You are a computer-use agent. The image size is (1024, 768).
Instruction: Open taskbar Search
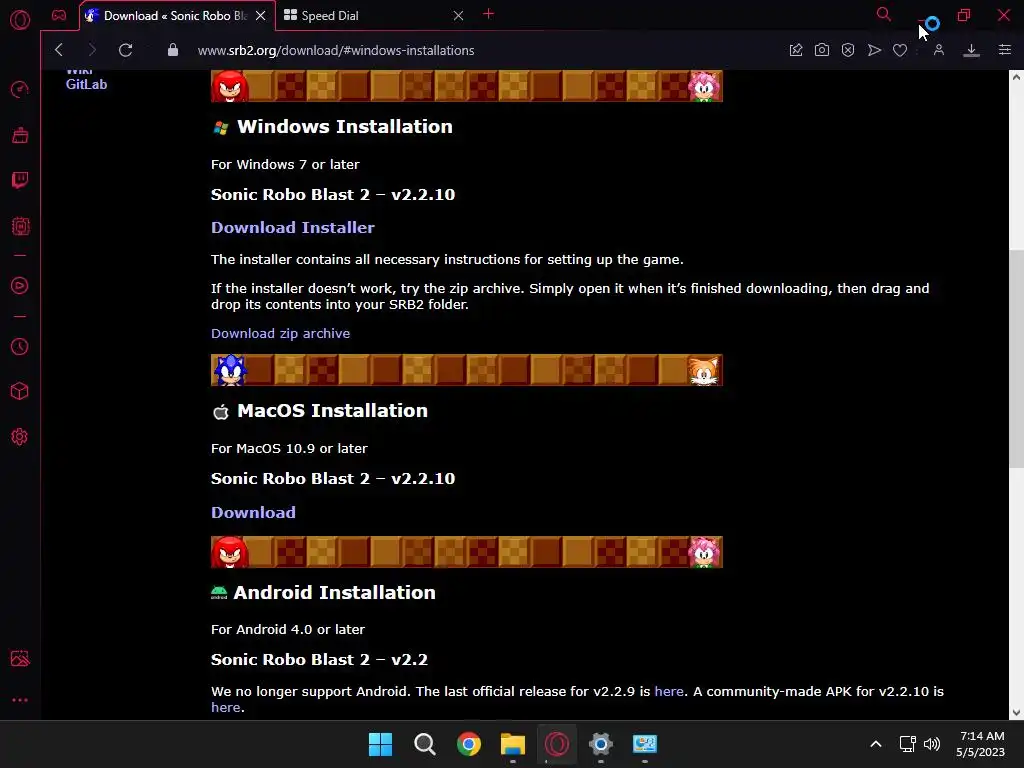pyautogui.click(x=424, y=744)
